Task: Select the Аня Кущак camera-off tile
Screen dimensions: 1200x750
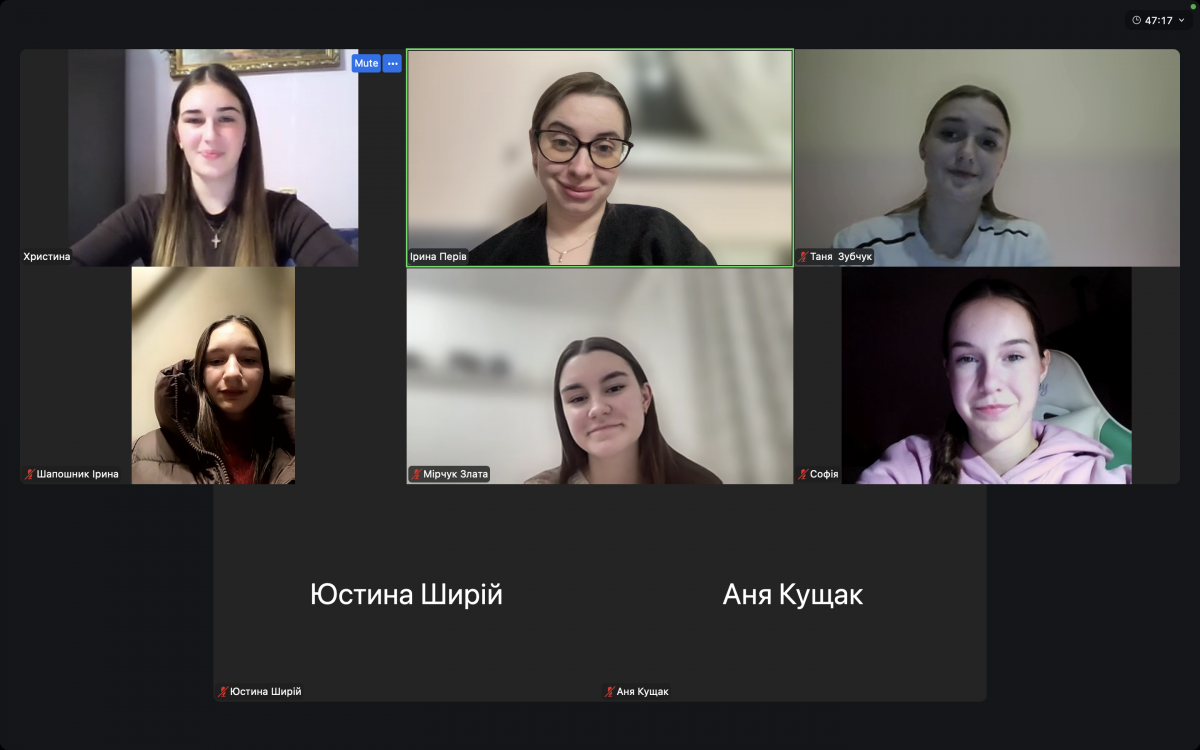Action: point(793,593)
